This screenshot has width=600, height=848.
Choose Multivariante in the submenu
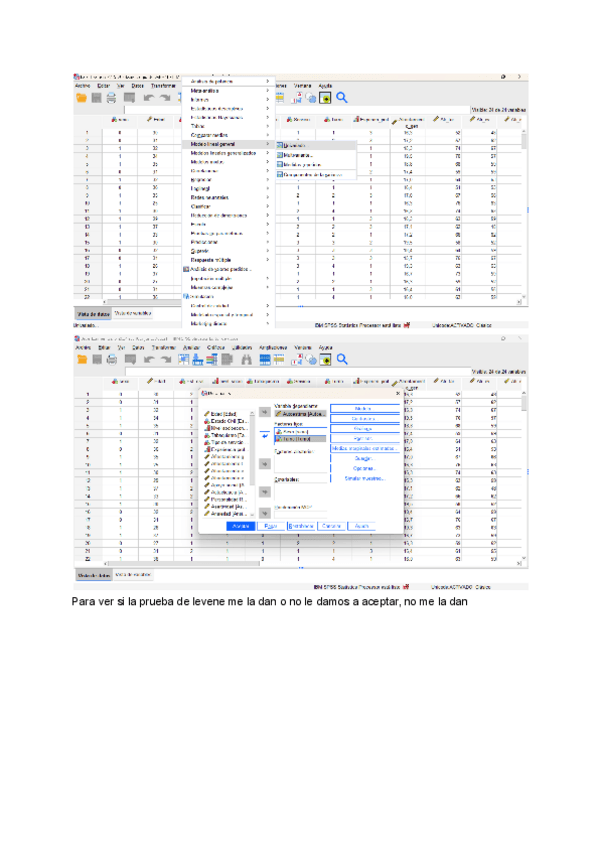[x=315, y=155]
